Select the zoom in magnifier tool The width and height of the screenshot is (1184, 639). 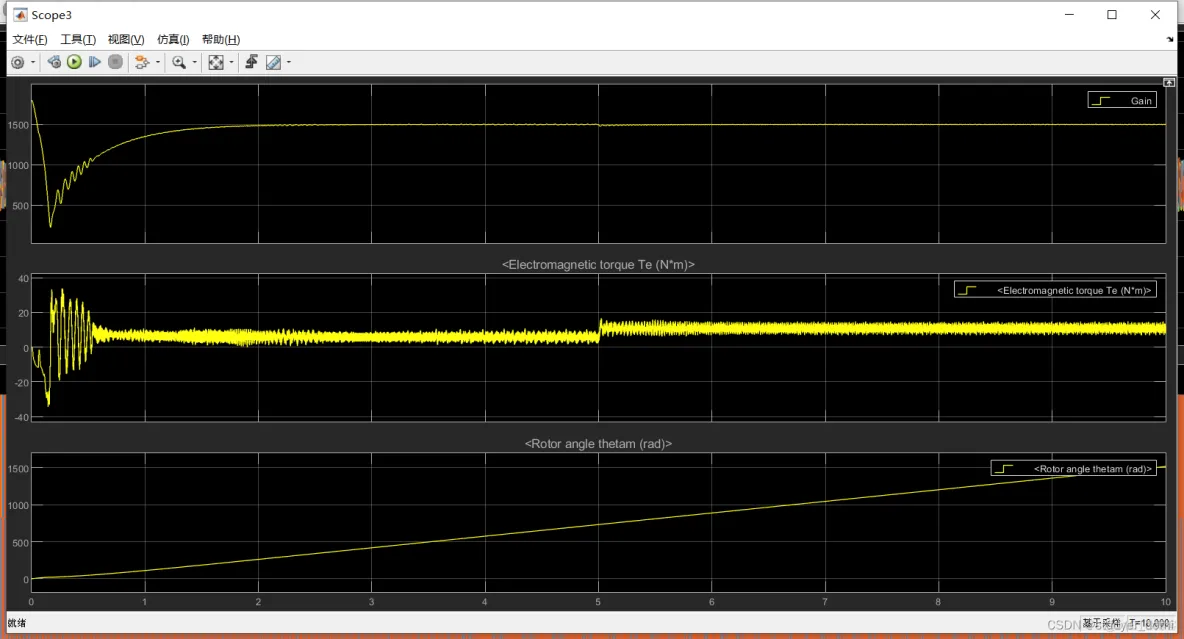point(179,63)
